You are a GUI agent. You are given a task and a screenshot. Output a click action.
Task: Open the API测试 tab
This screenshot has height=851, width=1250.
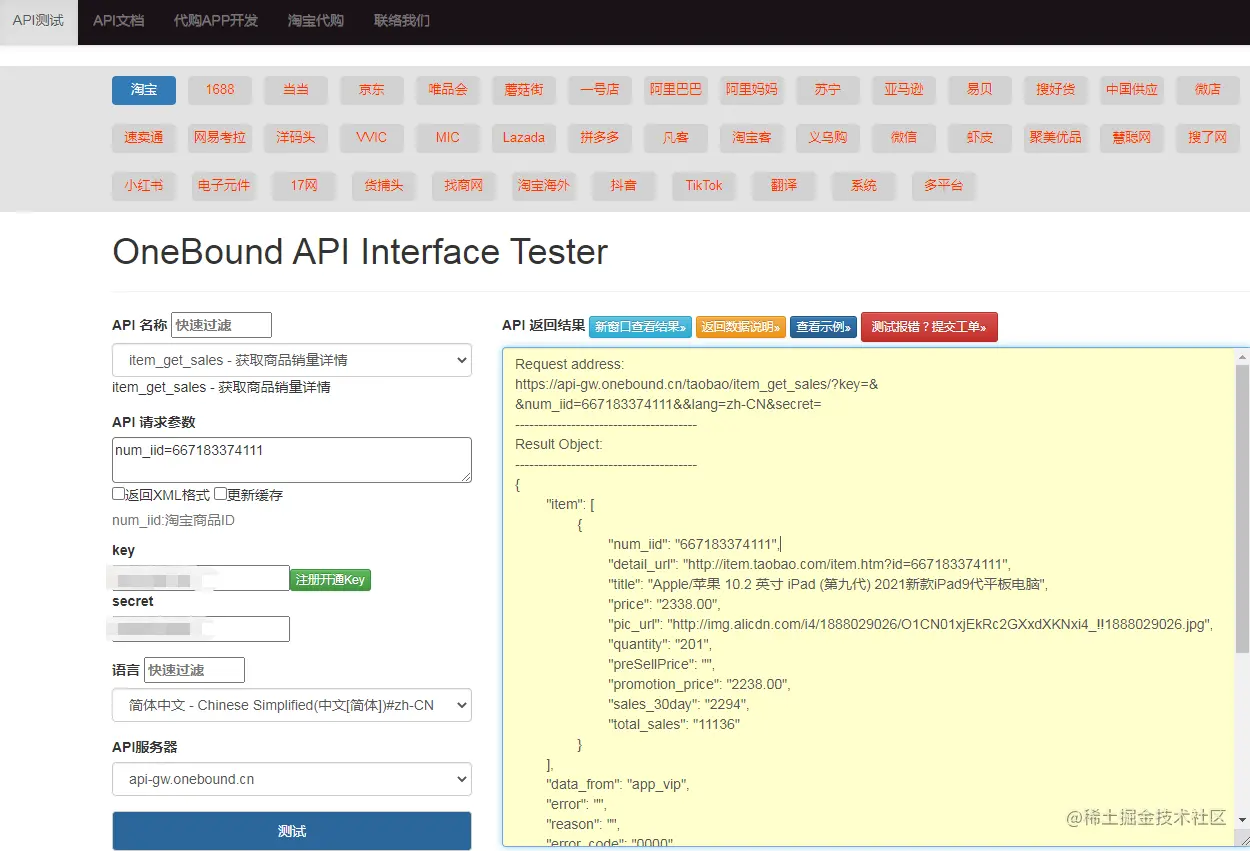[38, 21]
